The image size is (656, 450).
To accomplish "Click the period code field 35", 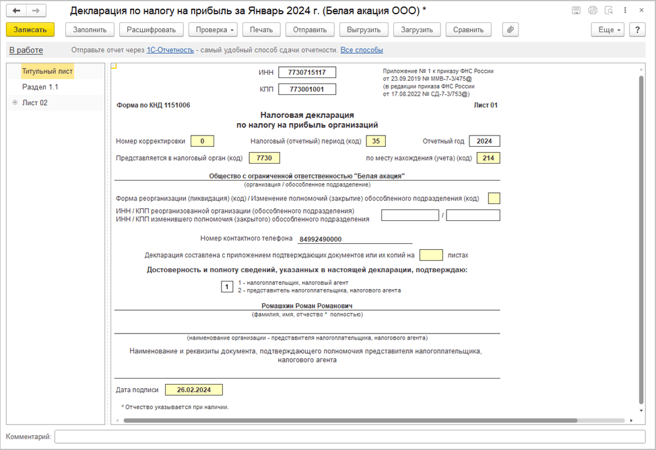I will (x=376, y=141).
